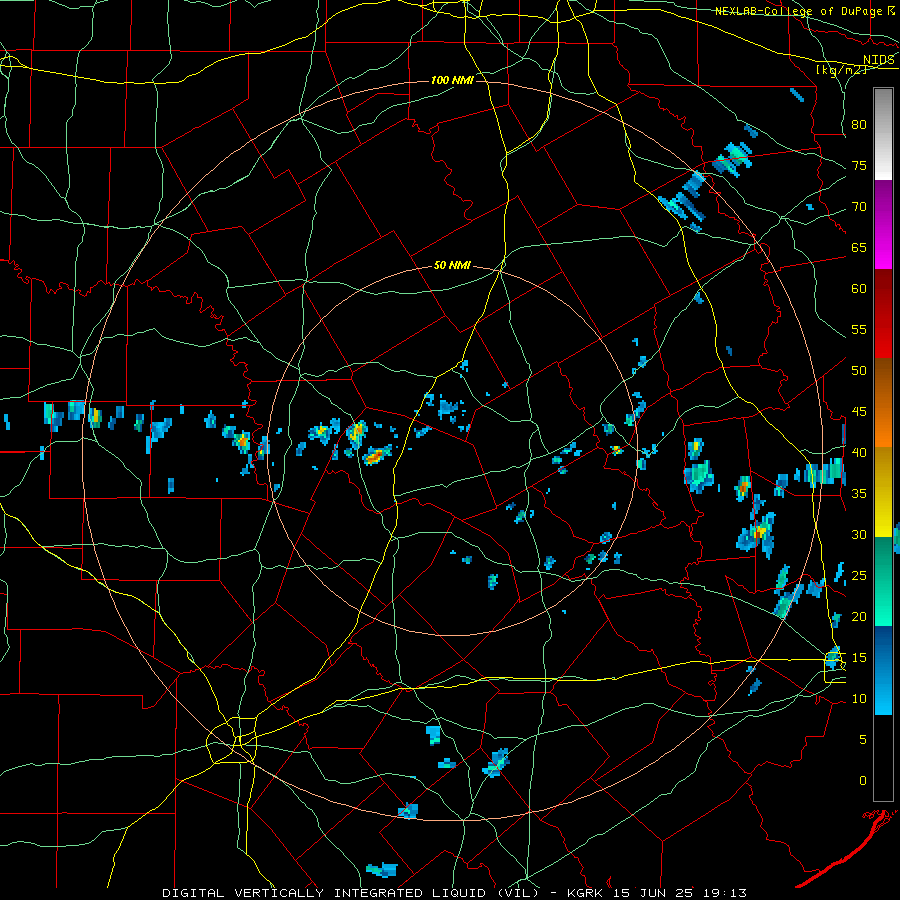Viewport: 900px width, 900px height.
Task: Select the 60 value on VIL scale
Action: pyautogui.click(x=859, y=289)
